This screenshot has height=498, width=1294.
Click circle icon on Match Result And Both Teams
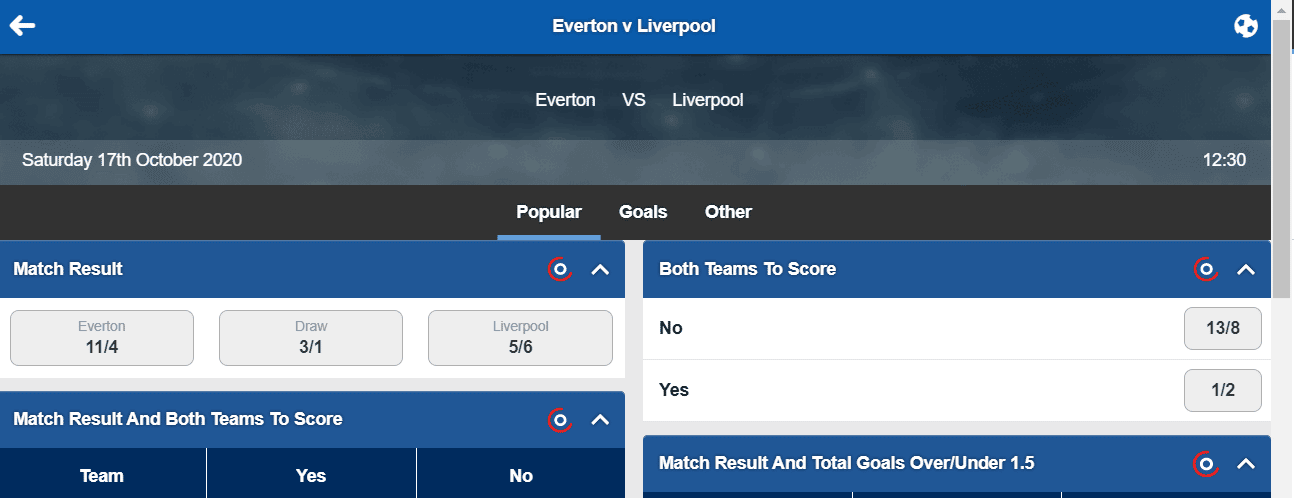(x=560, y=420)
